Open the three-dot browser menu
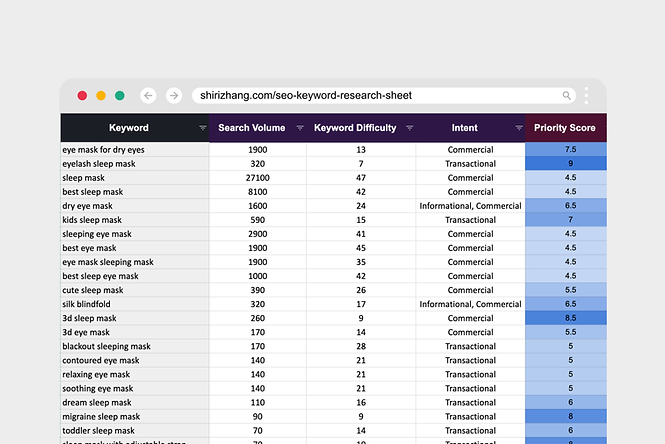The image size is (665, 444). [x=586, y=95]
